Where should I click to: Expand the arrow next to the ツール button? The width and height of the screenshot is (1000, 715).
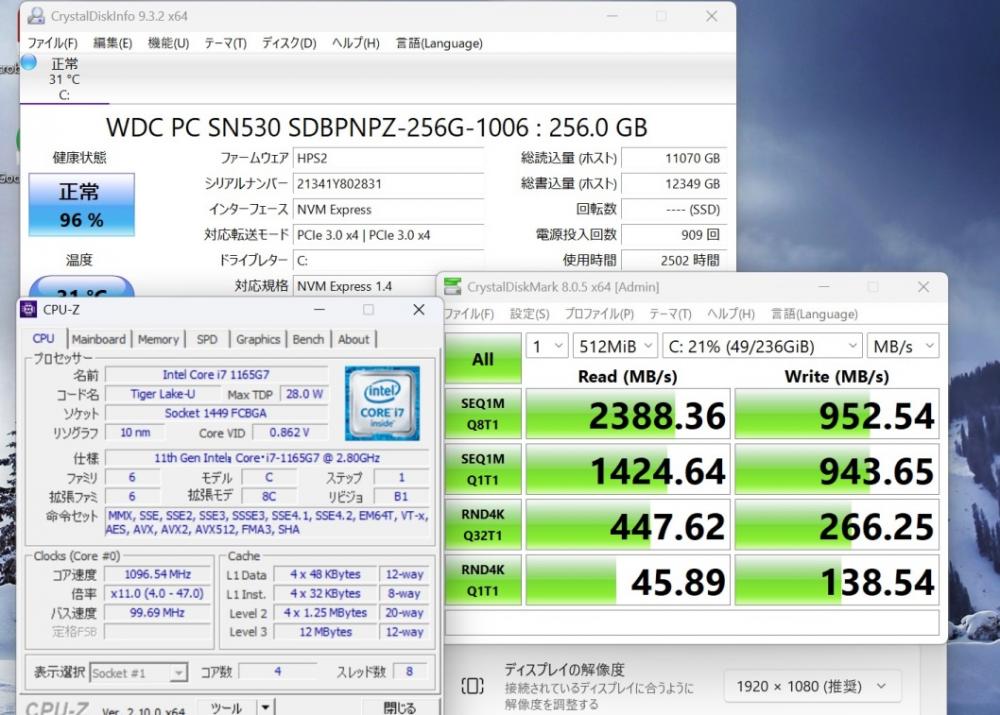click(265, 707)
